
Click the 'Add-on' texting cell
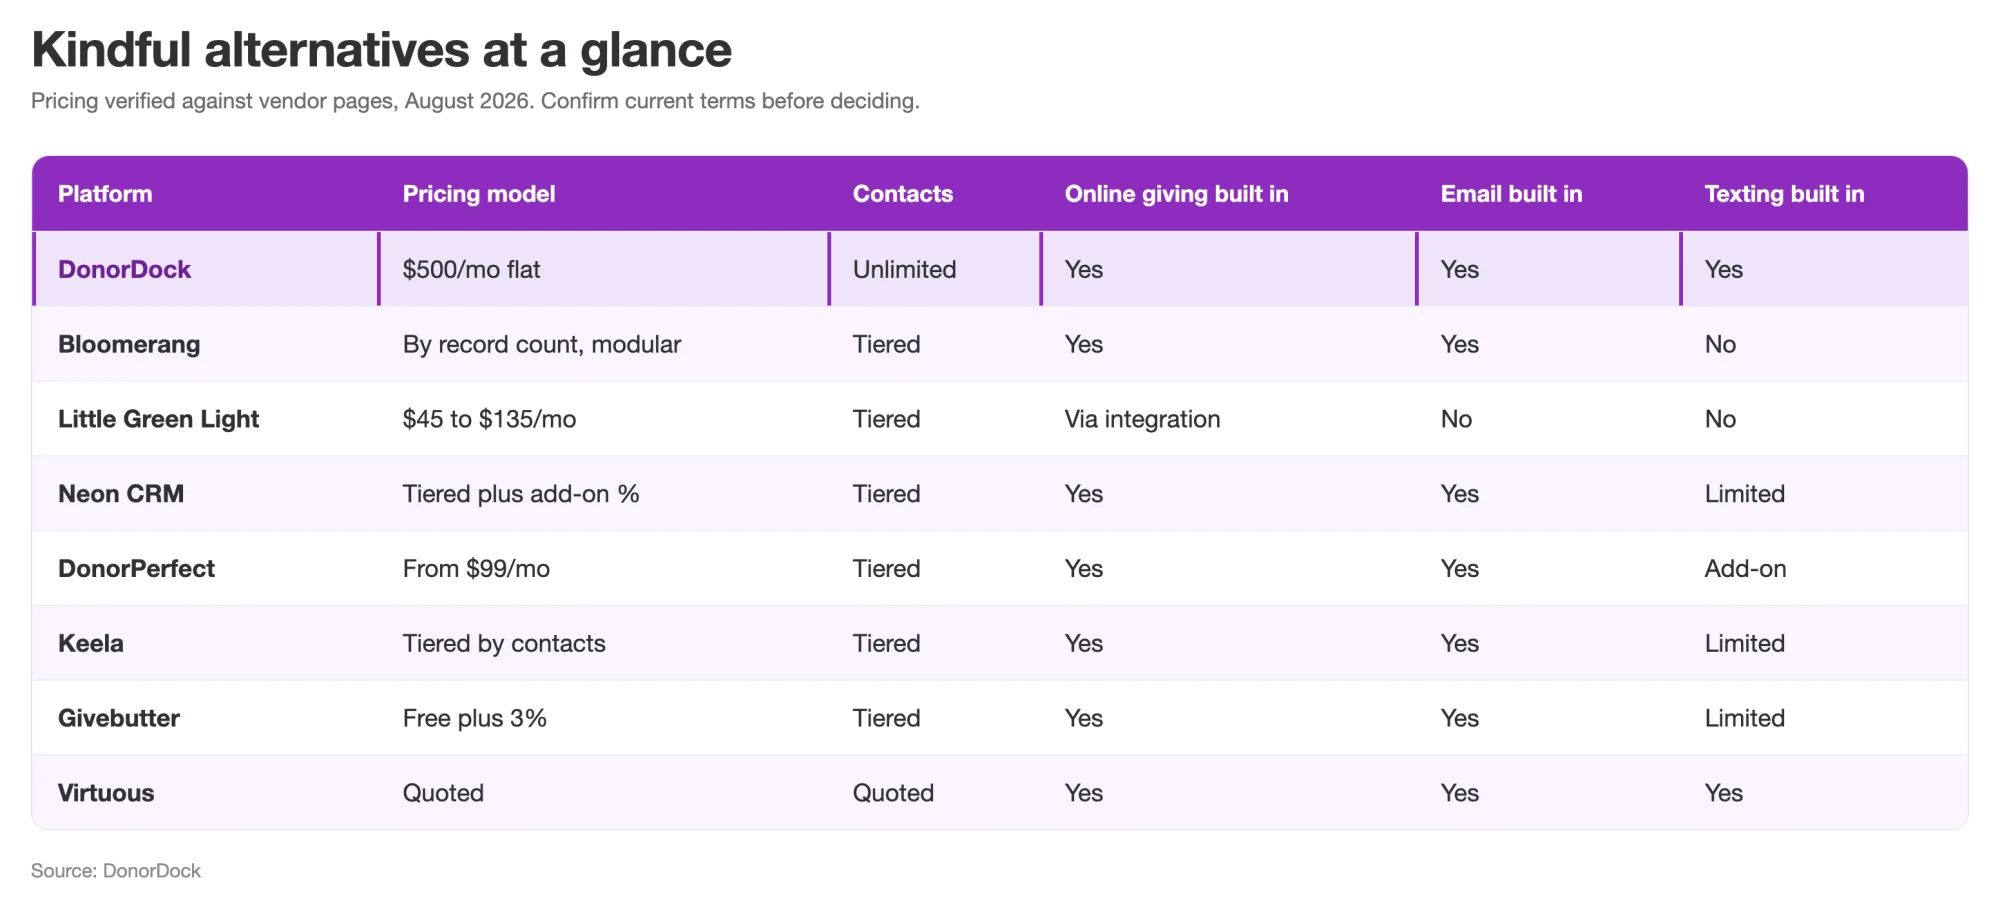1745,568
